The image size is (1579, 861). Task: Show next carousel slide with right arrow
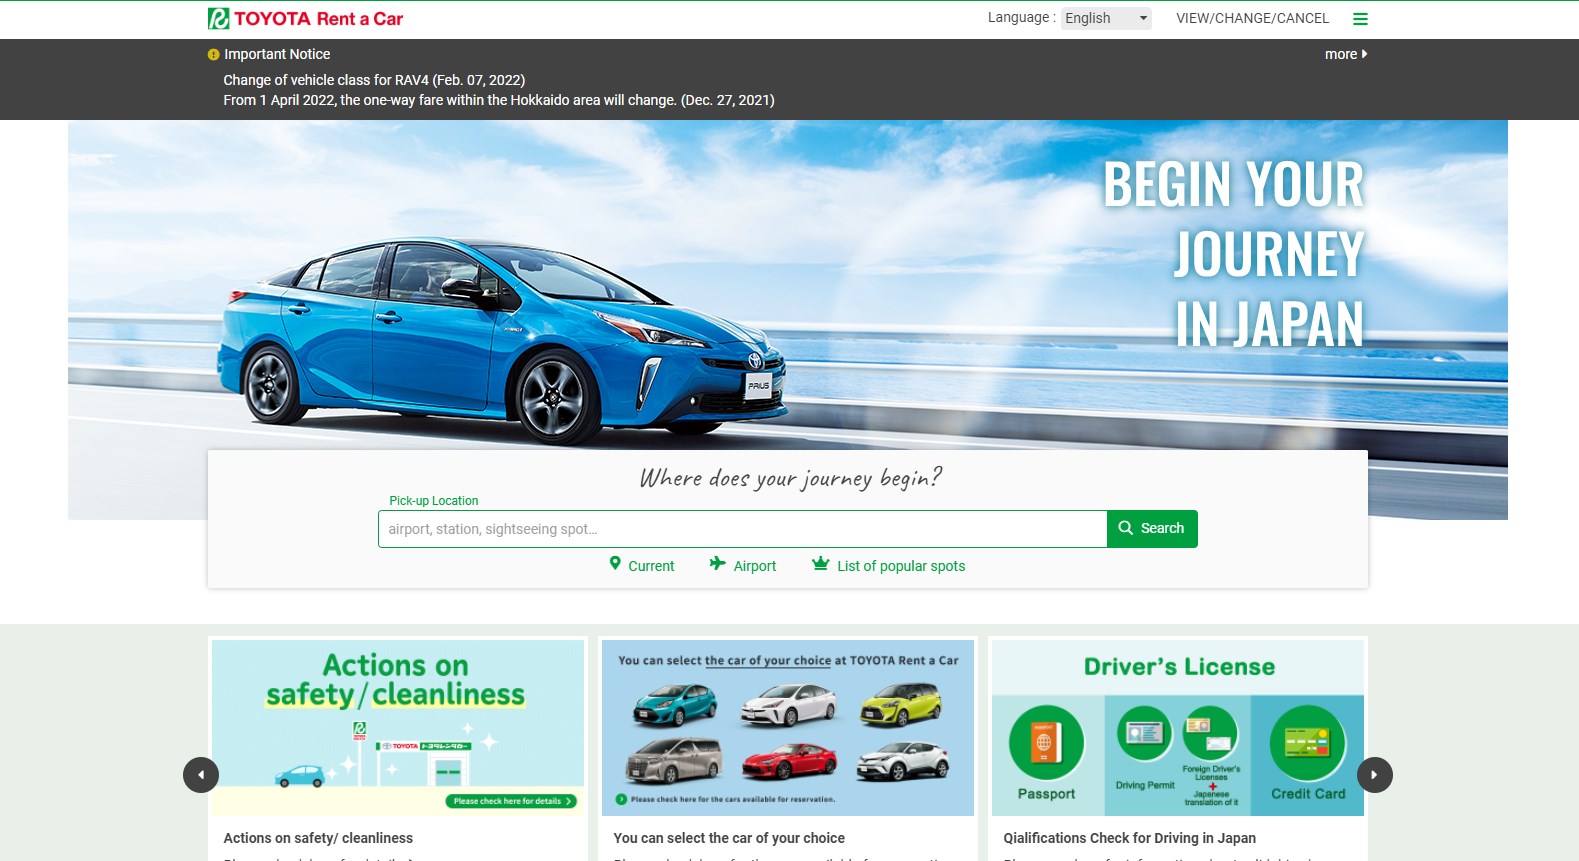click(x=1375, y=775)
